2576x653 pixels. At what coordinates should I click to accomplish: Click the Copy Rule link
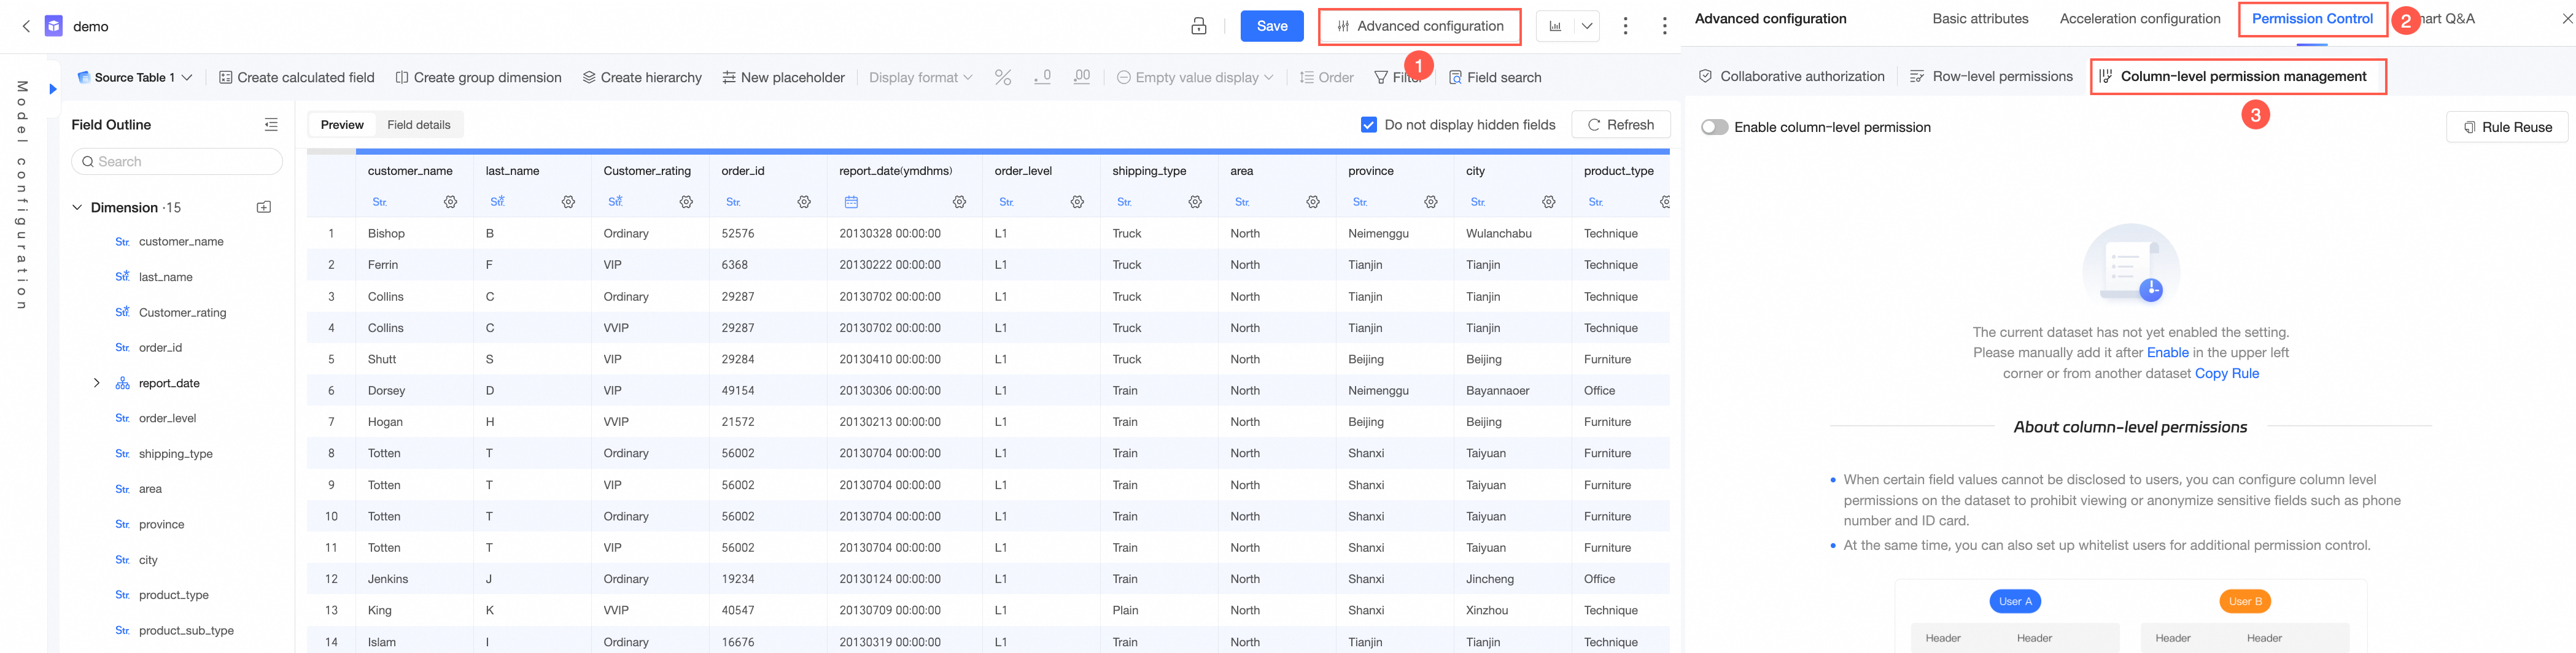[2226, 373]
